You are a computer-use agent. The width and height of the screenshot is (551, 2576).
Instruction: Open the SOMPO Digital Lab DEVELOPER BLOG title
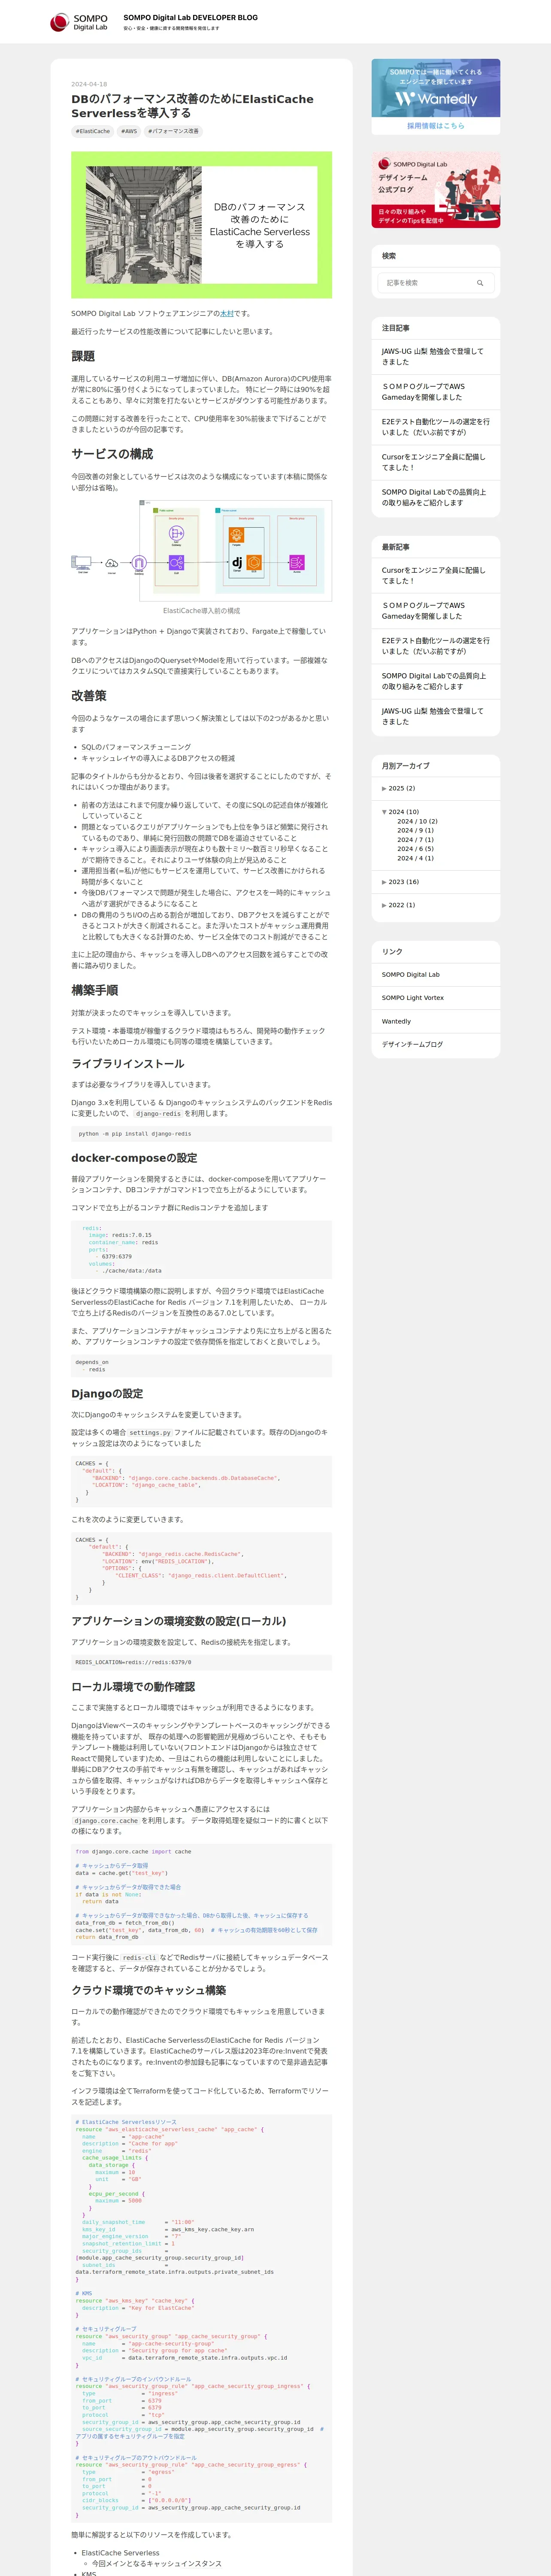coord(190,17)
